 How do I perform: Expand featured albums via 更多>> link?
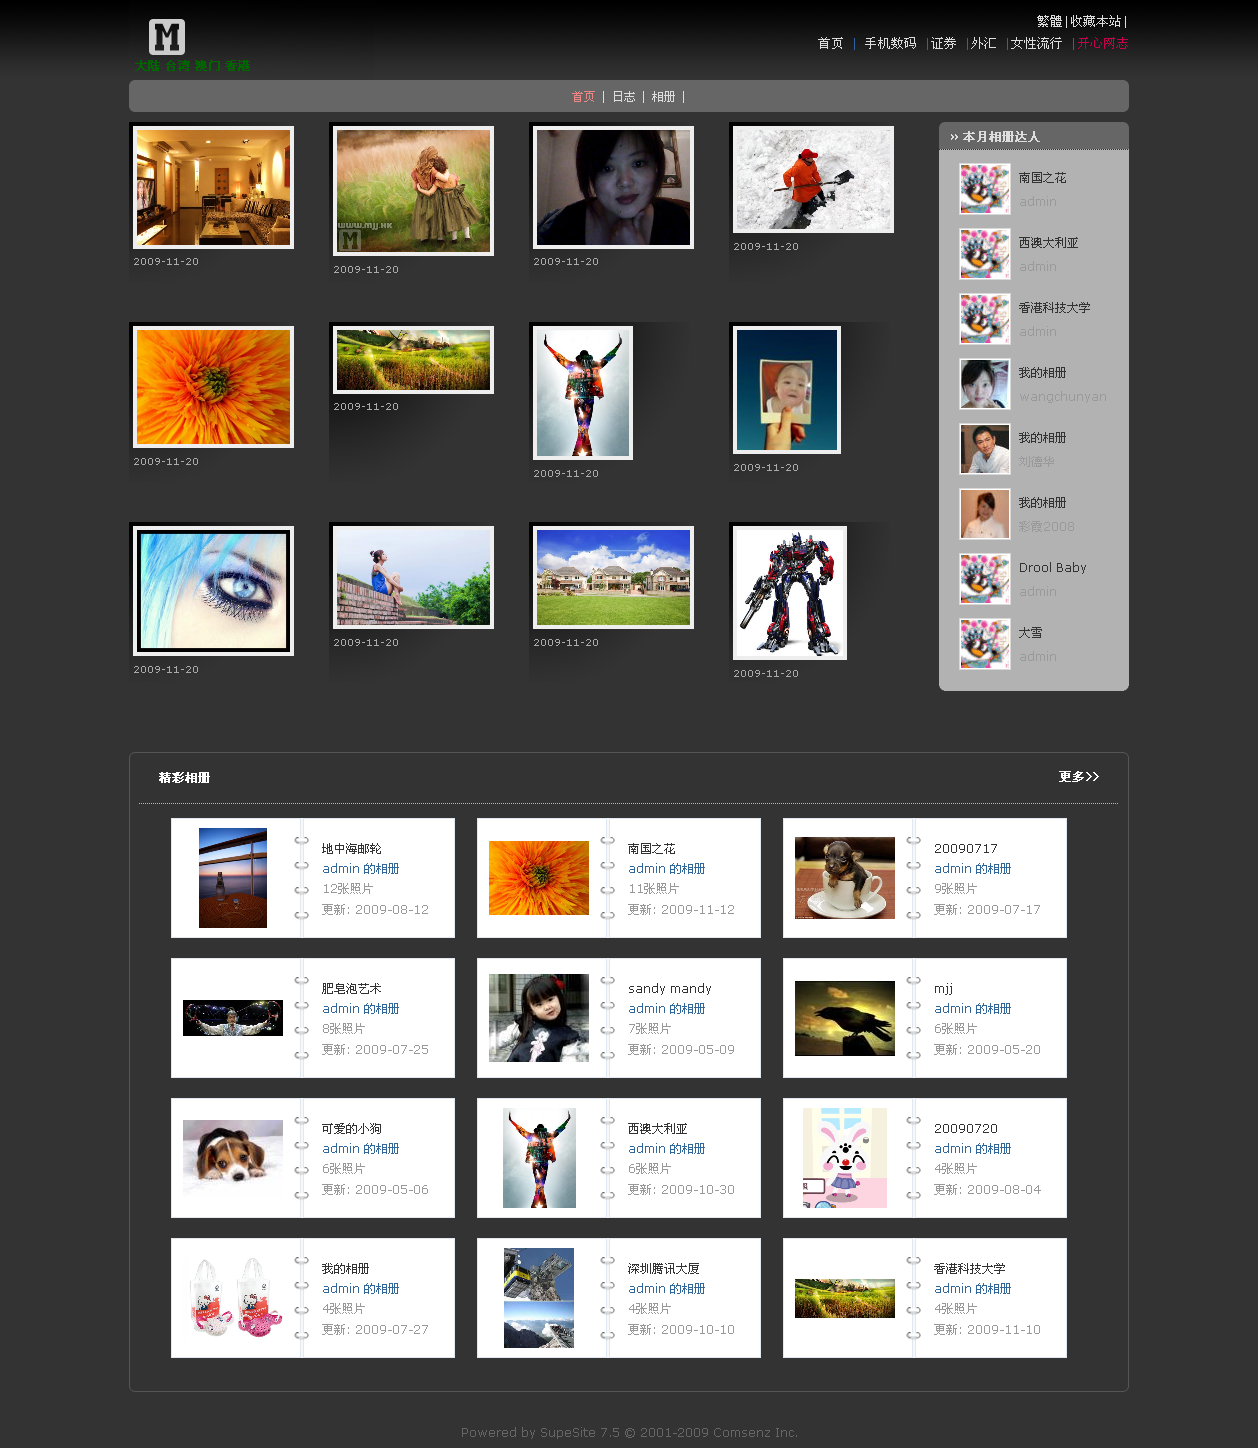(1078, 777)
